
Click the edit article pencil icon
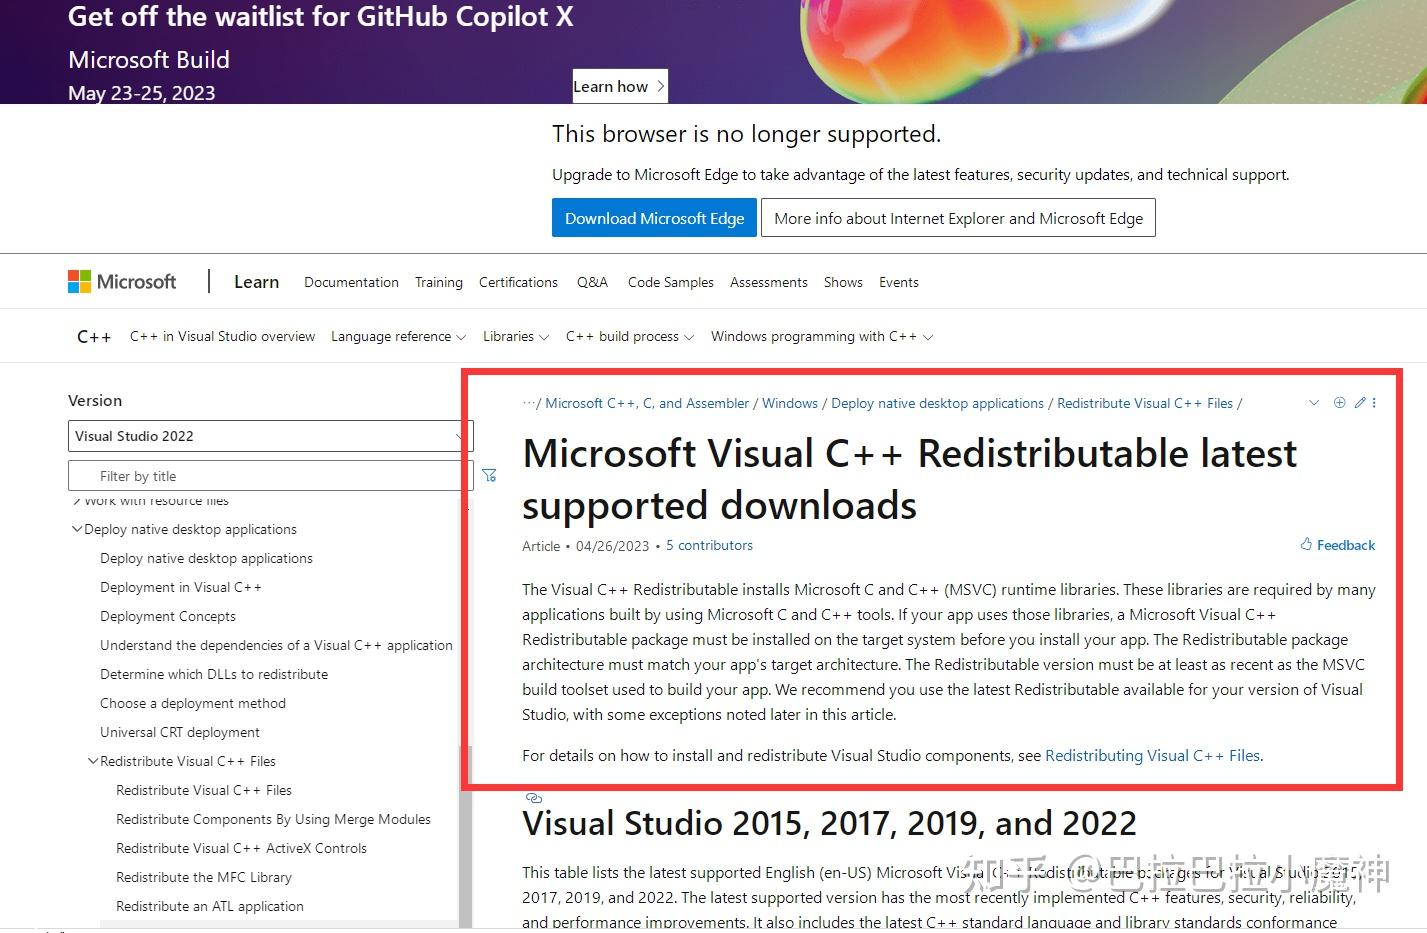click(1360, 402)
